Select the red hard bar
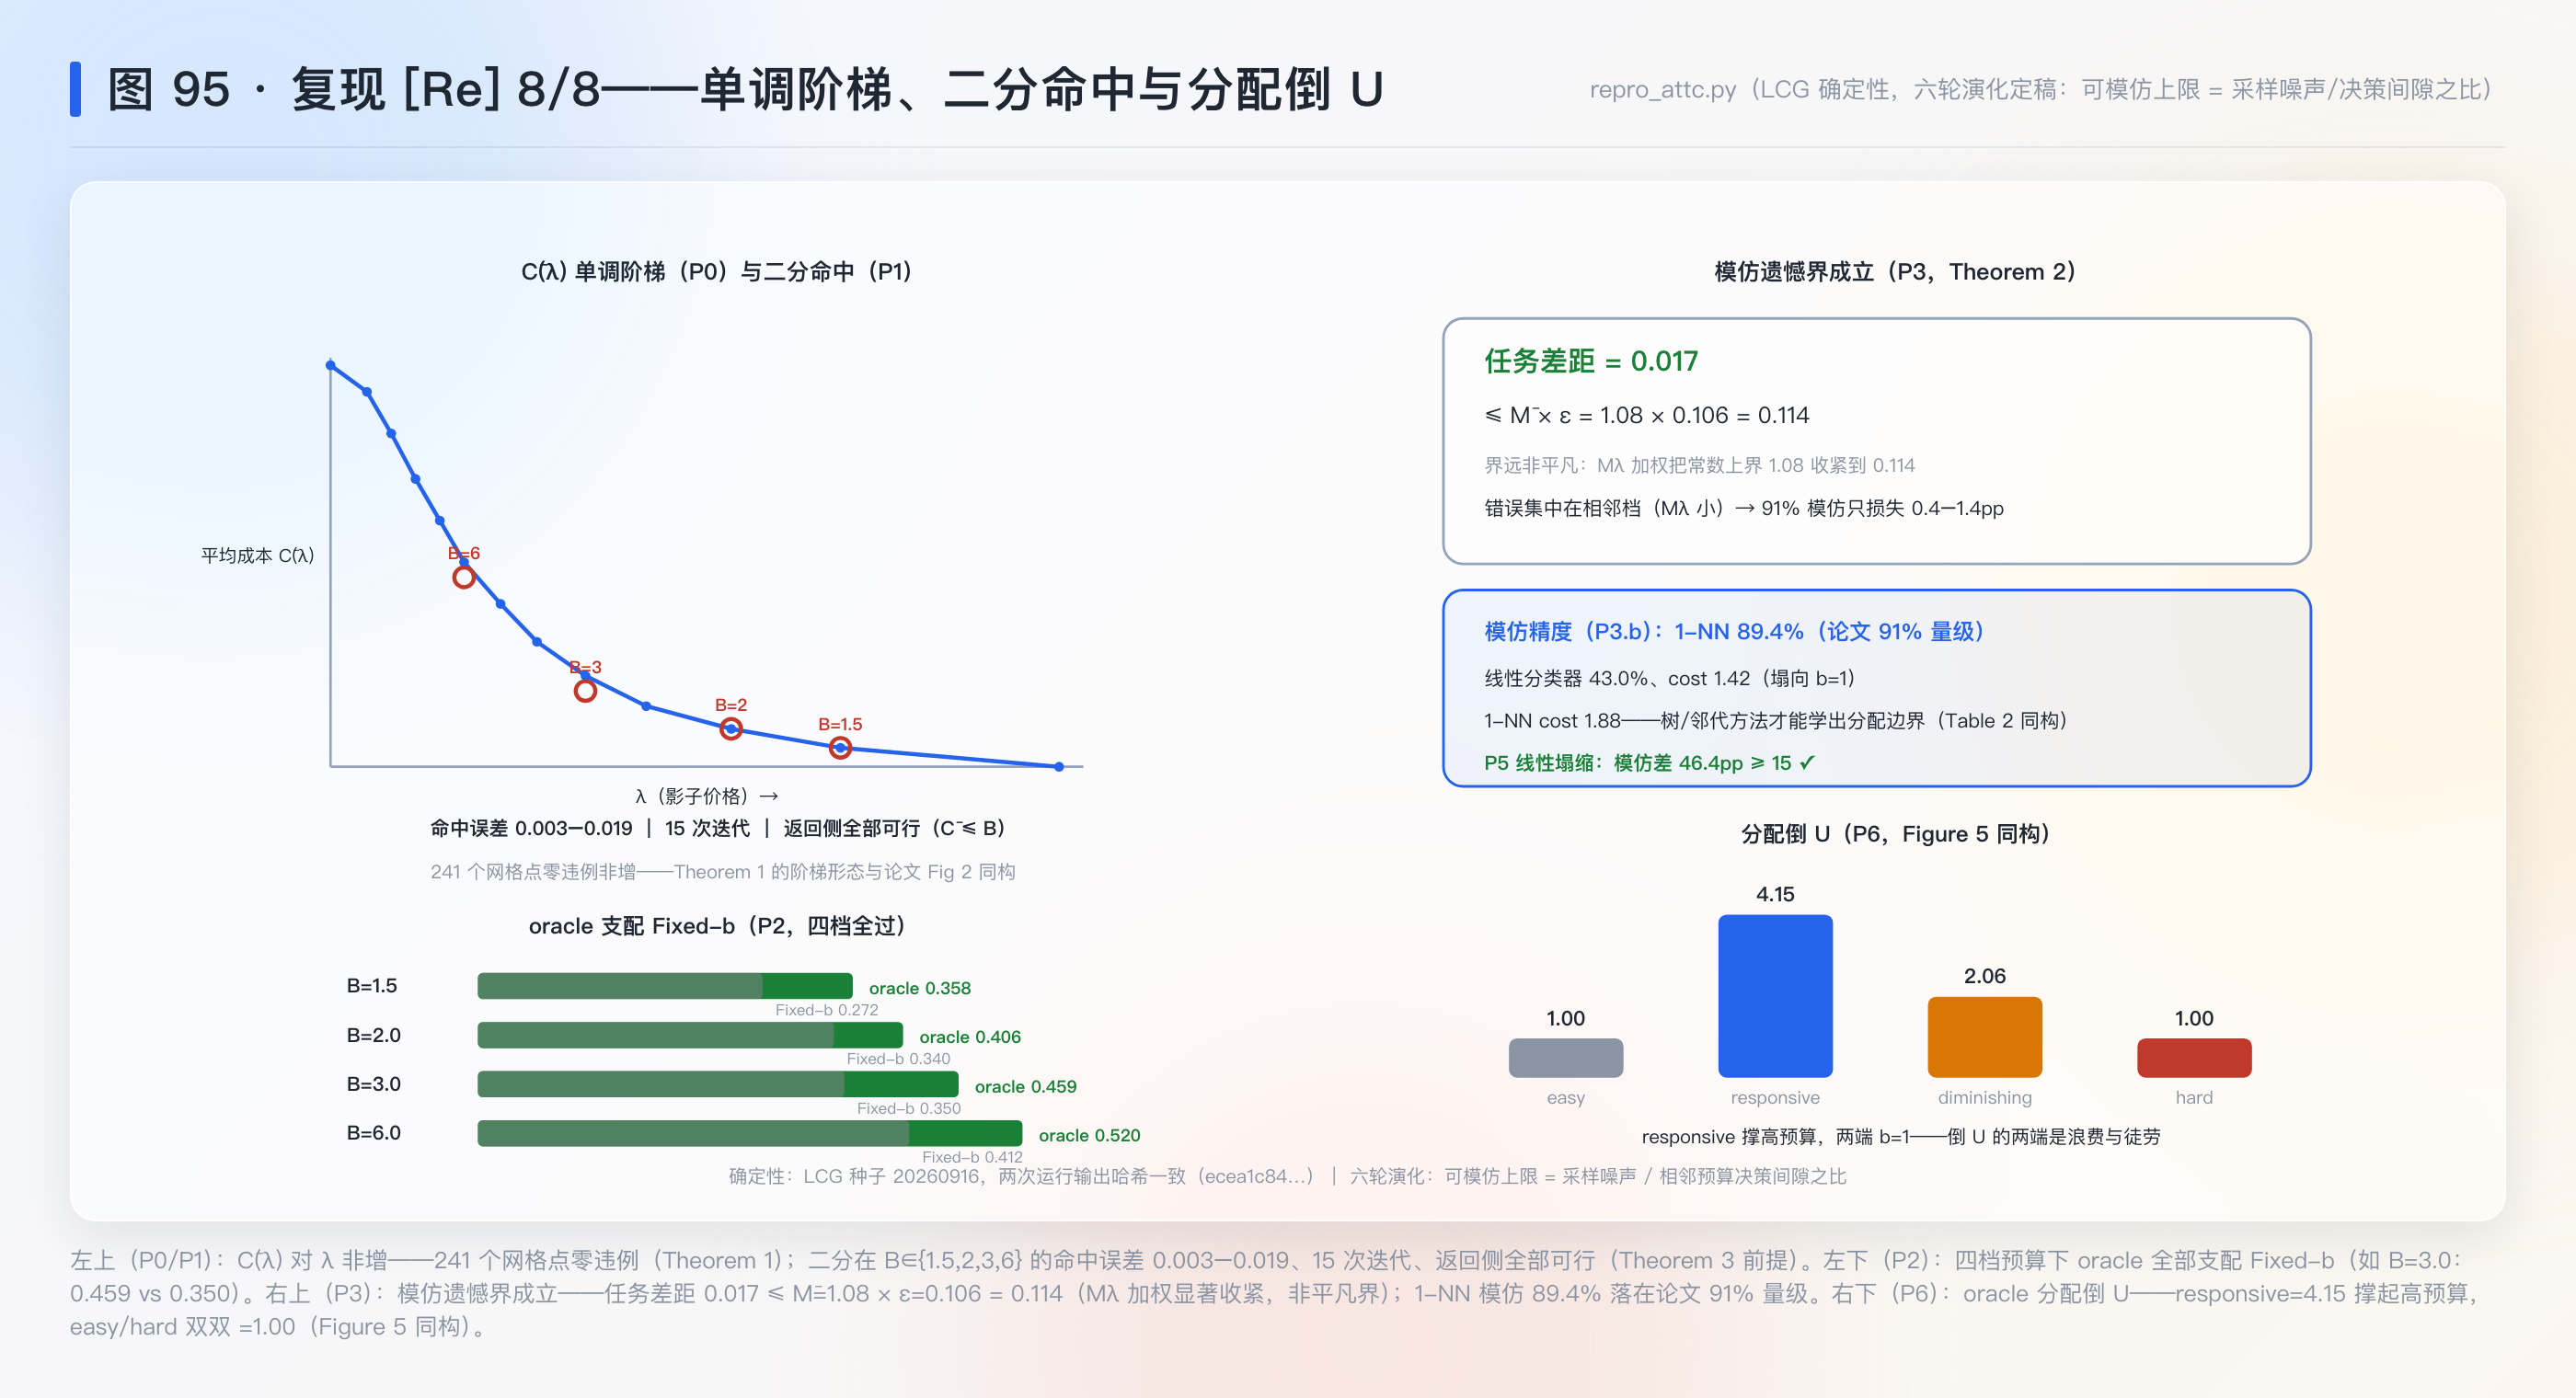Image resolution: width=2576 pixels, height=1398 pixels. (x=2194, y=1057)
